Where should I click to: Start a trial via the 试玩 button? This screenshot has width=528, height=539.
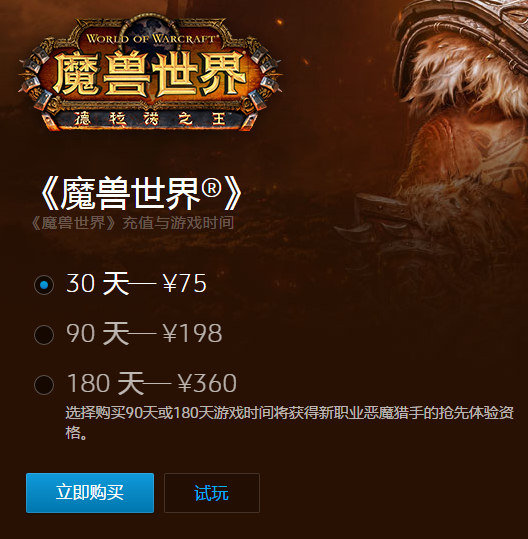[x=212, y=493]
